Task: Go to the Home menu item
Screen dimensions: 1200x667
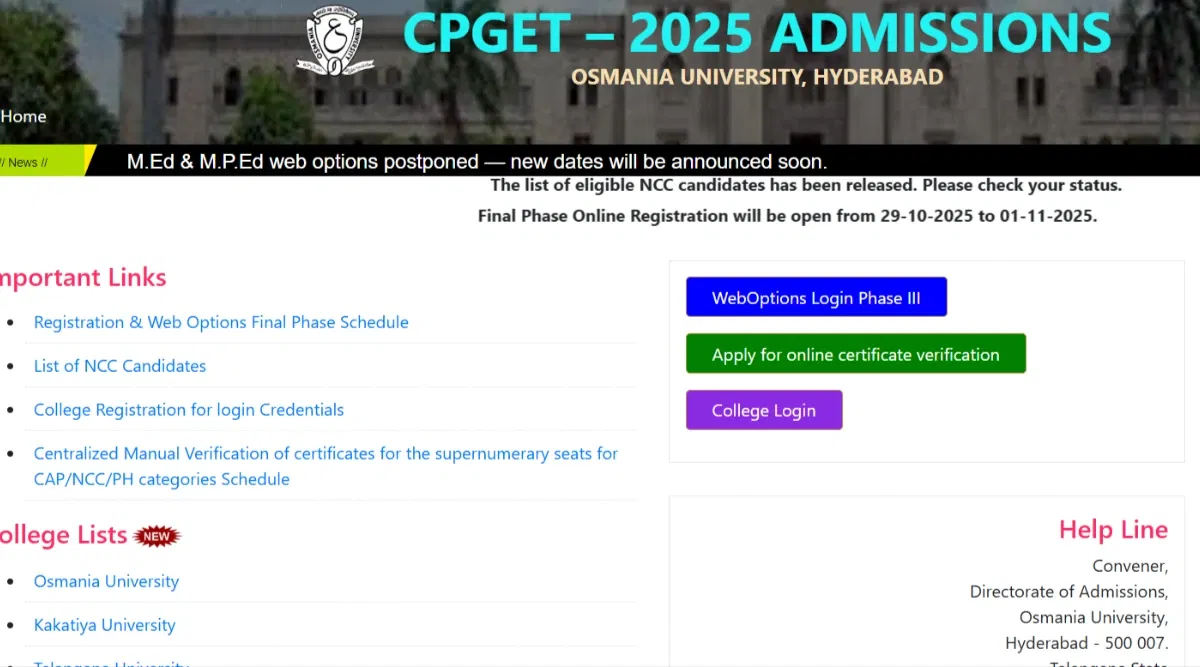Action: (x=24, y=116)
